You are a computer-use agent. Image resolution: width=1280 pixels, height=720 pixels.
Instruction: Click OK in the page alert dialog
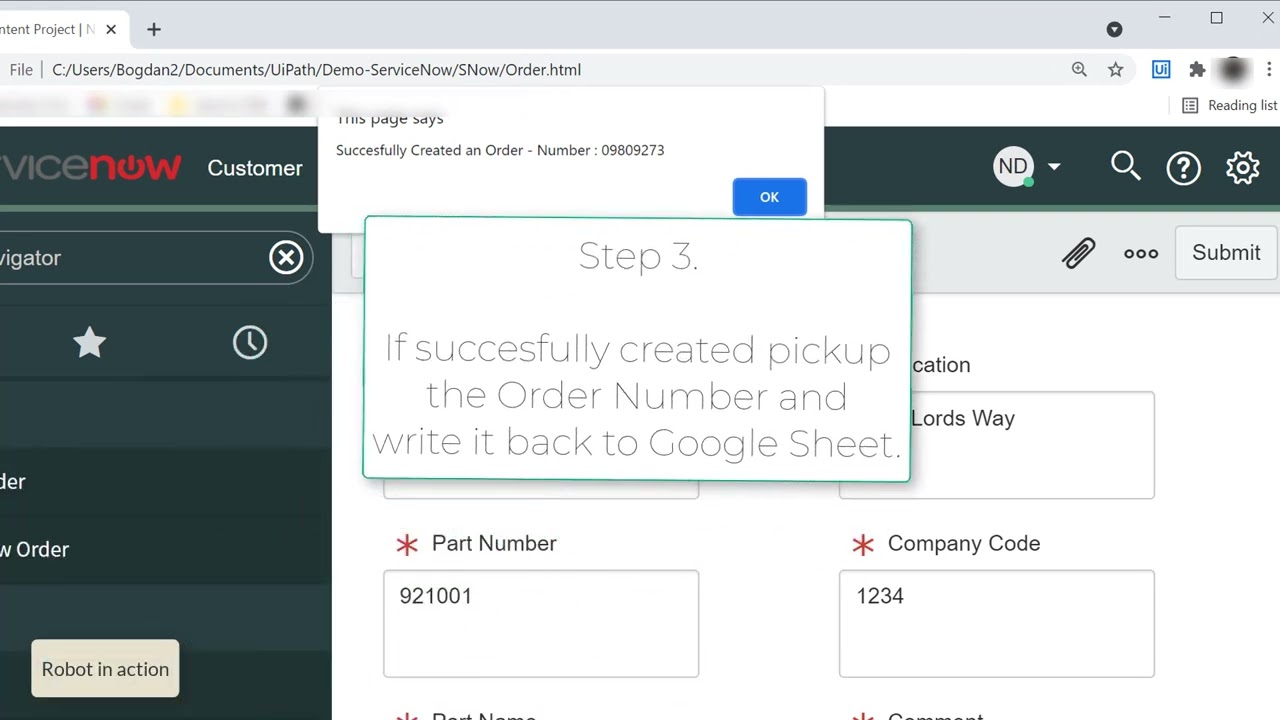[x=769, y=197]
